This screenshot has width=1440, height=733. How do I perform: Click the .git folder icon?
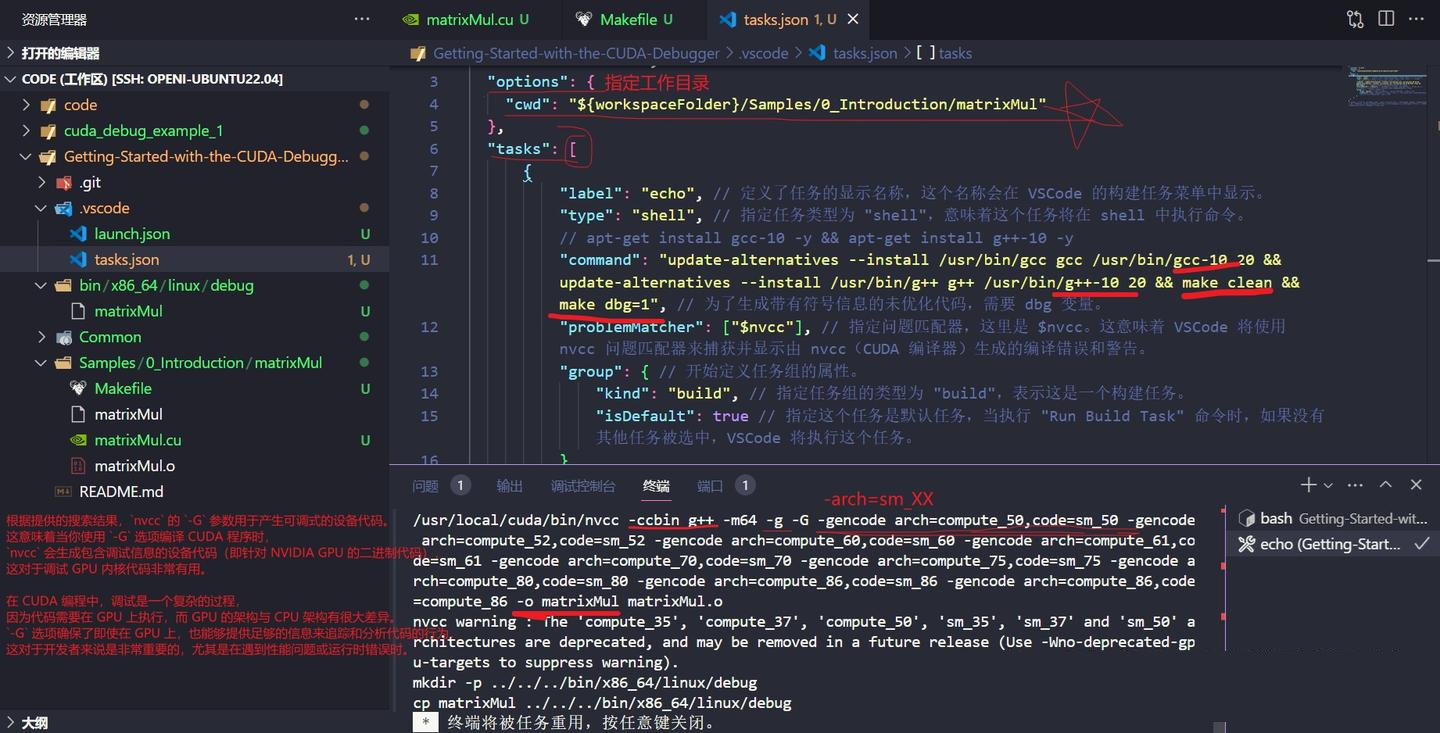coord(63,182)
